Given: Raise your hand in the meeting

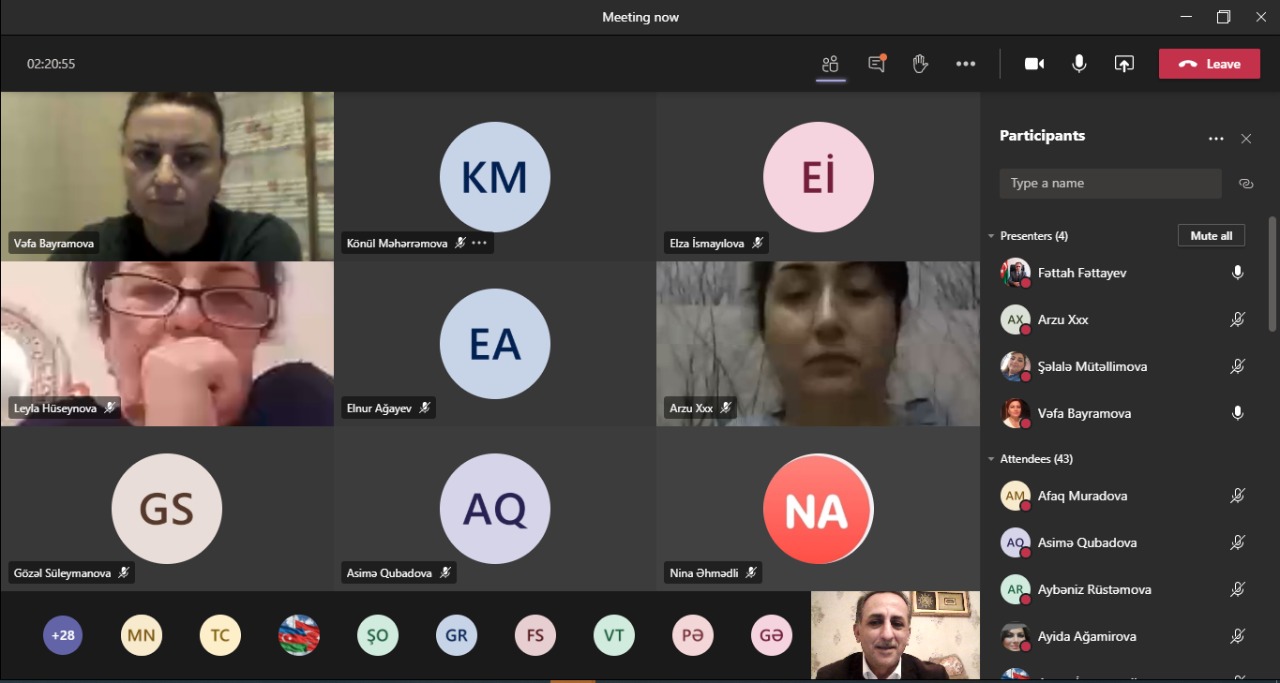Looking at the screenshot, I should (x=920, y=64).
